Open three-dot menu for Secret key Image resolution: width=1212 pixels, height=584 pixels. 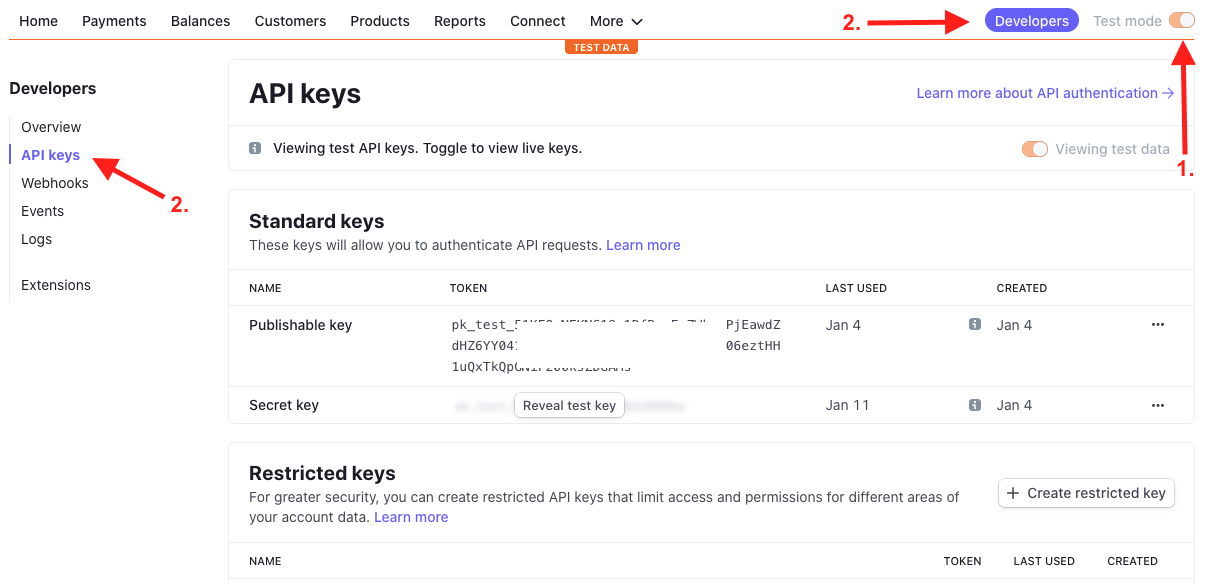[1158, 405]
